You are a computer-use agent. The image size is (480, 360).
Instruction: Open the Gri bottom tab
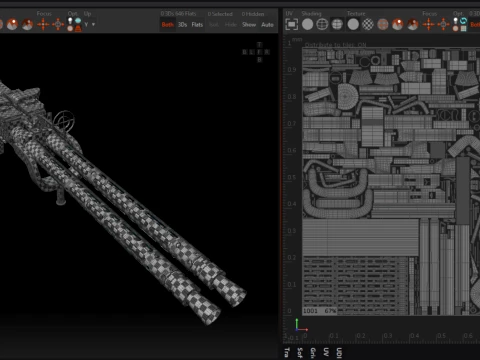coord(313,352)
